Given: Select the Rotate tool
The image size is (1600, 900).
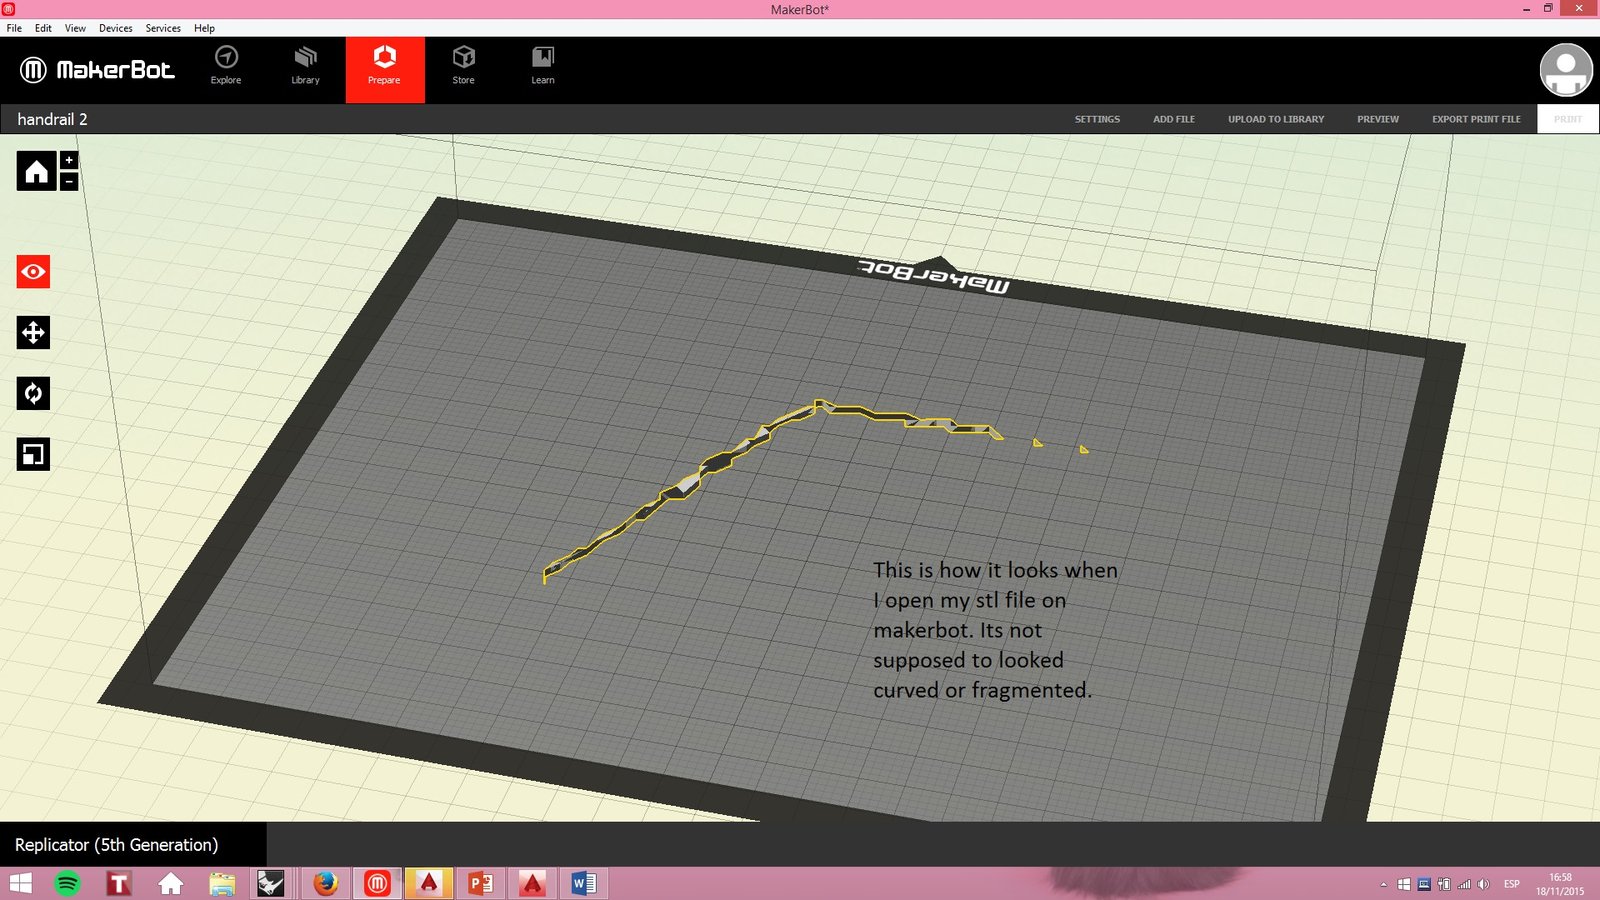Looking at the screenshot, I should (x=33, y=393).
